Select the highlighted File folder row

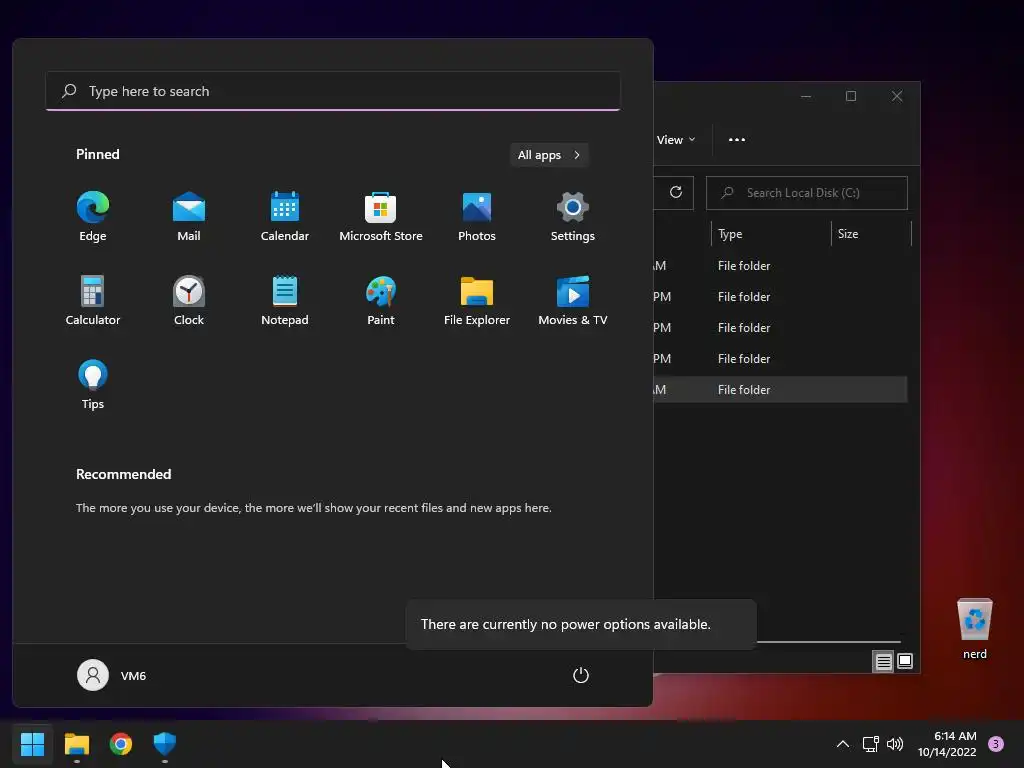click(780, 389)
